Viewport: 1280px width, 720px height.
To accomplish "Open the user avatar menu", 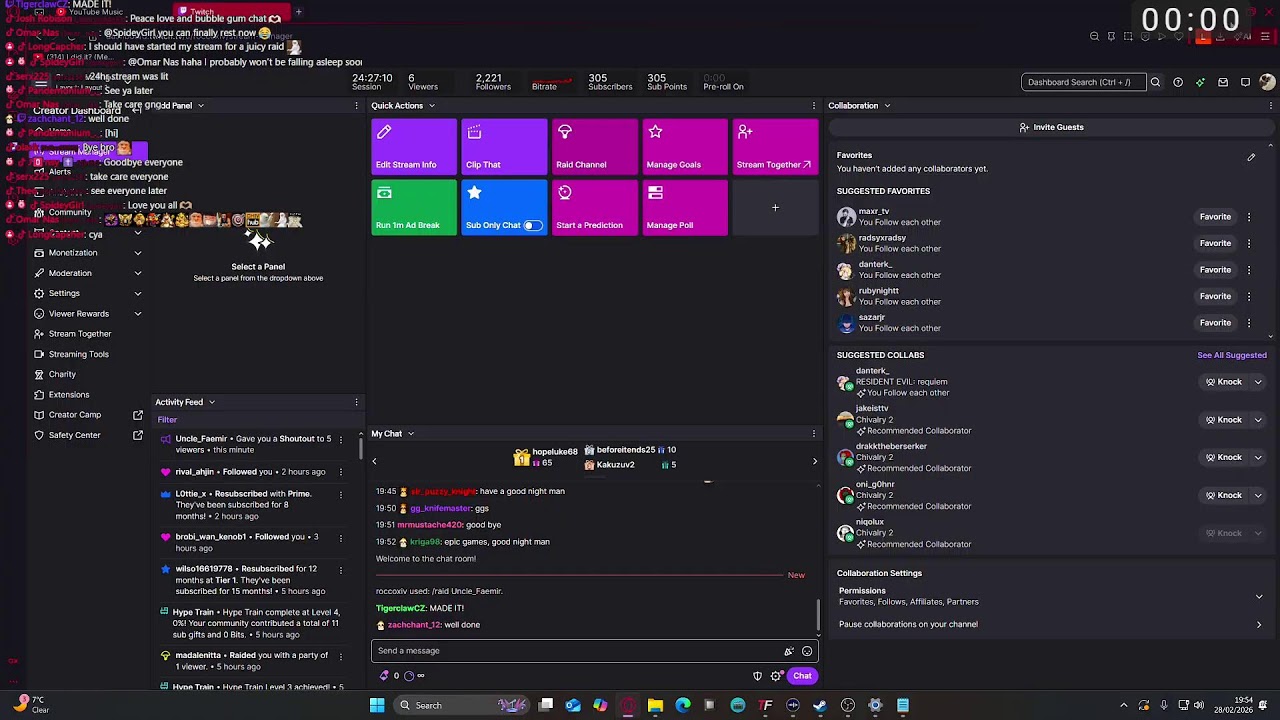I will coord(1267,82).
